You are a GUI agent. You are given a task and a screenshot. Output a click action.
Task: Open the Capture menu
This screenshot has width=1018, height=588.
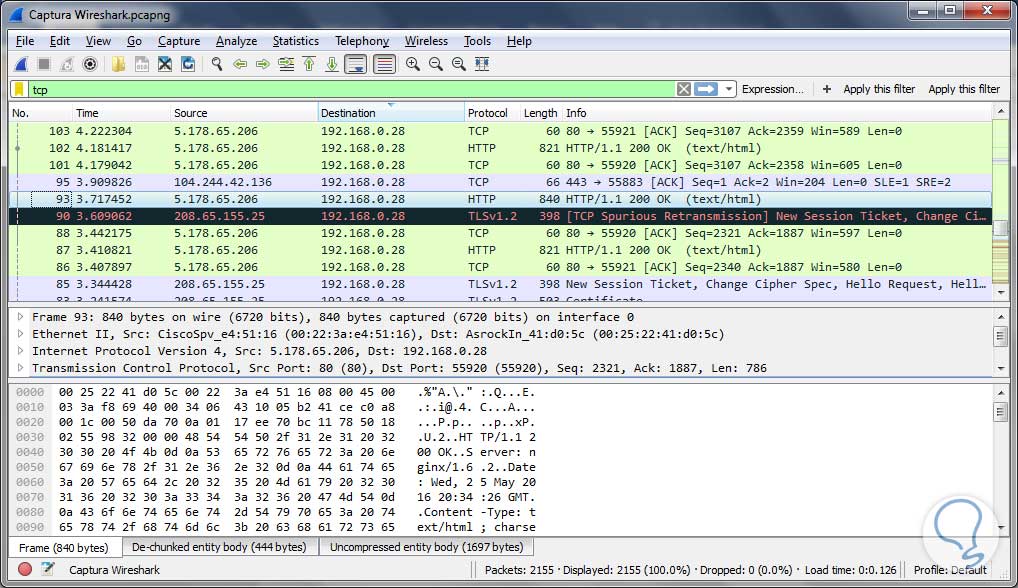click(x=179, y=41)
